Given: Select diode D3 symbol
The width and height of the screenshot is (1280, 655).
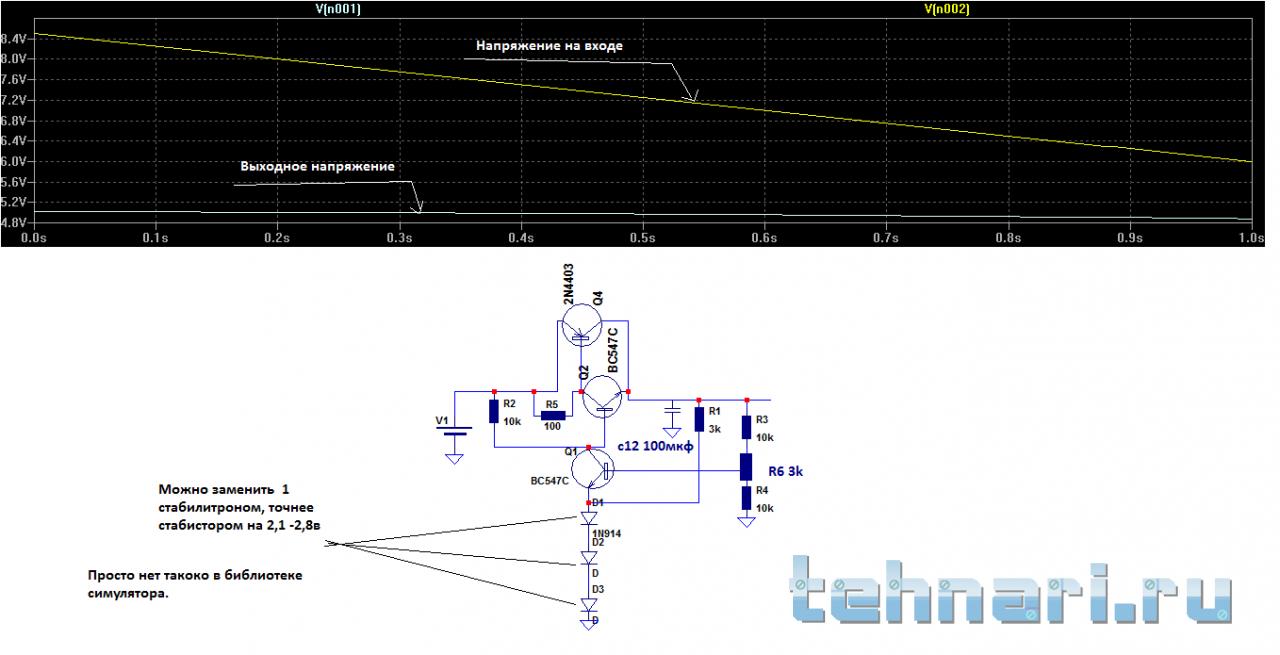Looking at the screenshot, I should coord(591,604).
